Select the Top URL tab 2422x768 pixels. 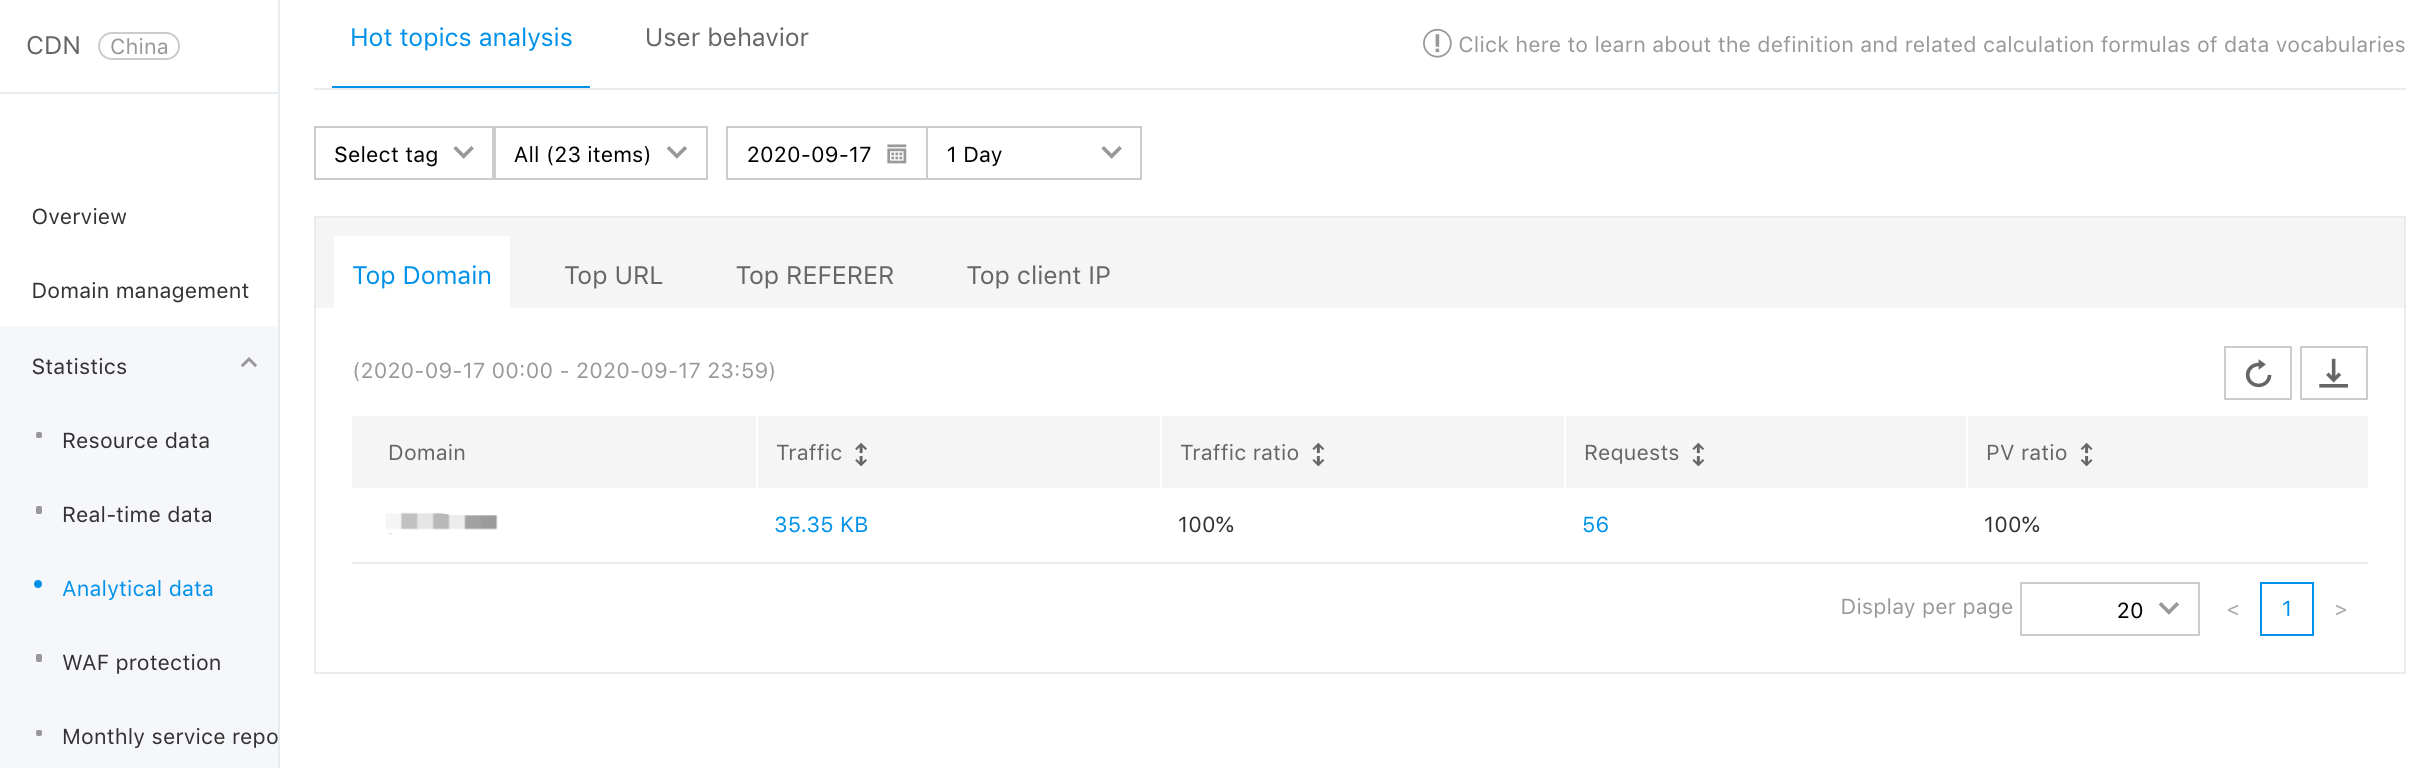click(x=613, y=275)
